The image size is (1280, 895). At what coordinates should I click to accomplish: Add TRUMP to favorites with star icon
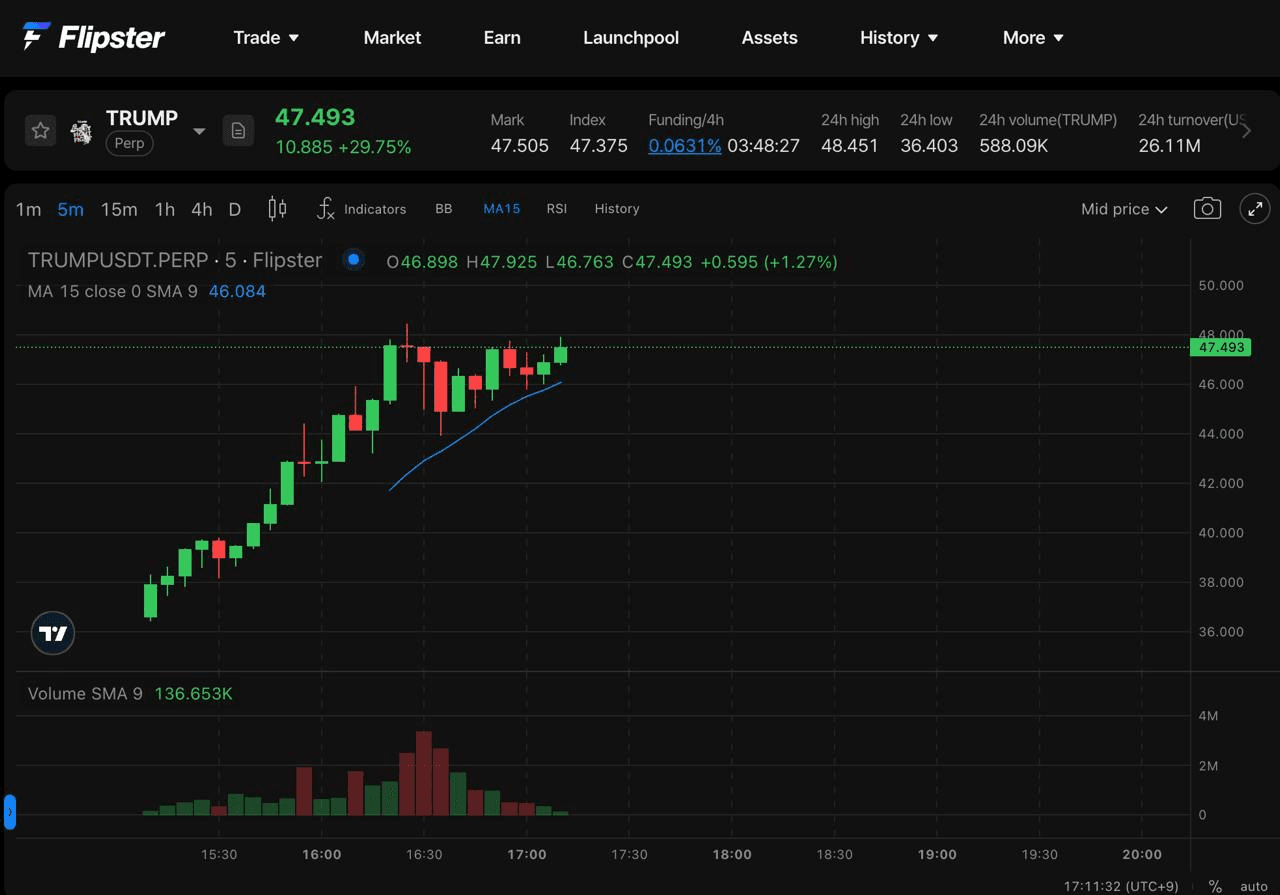40,131
